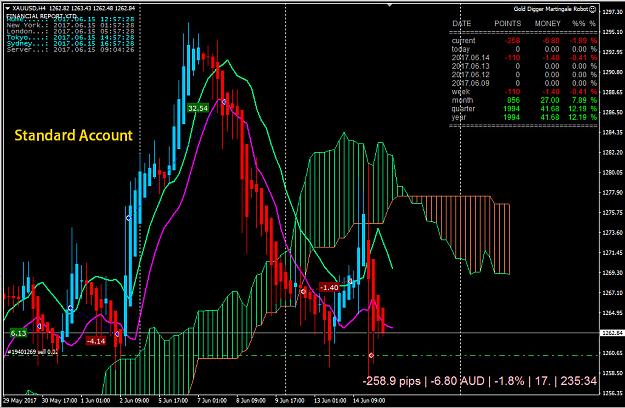Click the 1273.60 price scale value
The height and width of the screenshot is (408, 625).
pyautogui.click(x=613, y=232)
